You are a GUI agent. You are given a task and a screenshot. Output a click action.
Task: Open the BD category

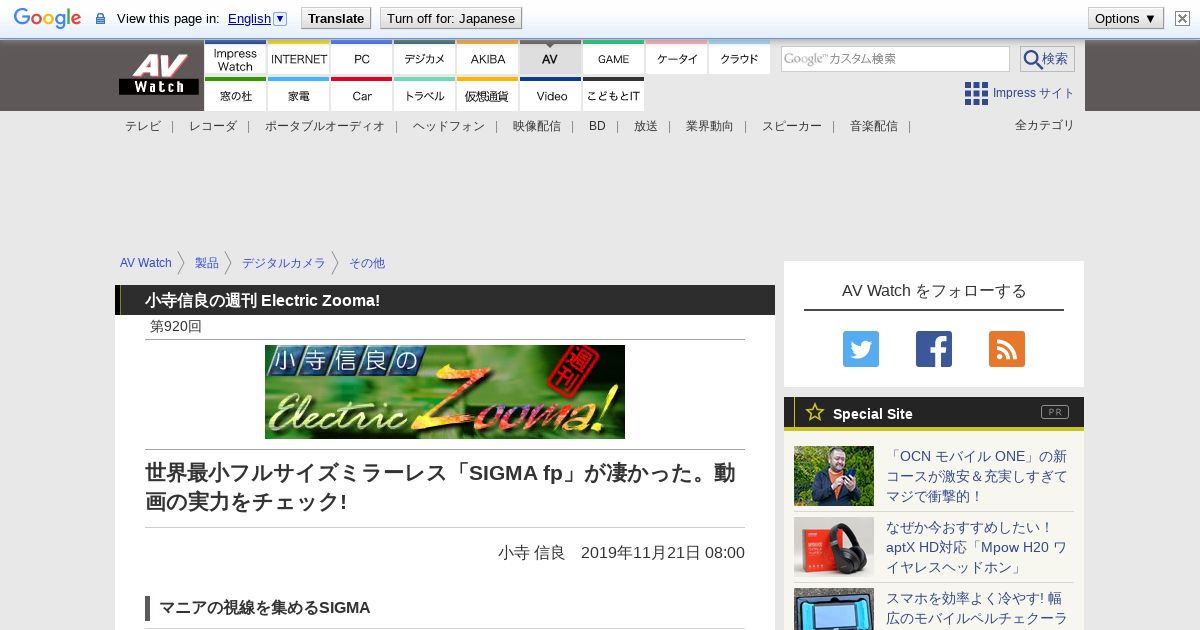click(597, 126)
